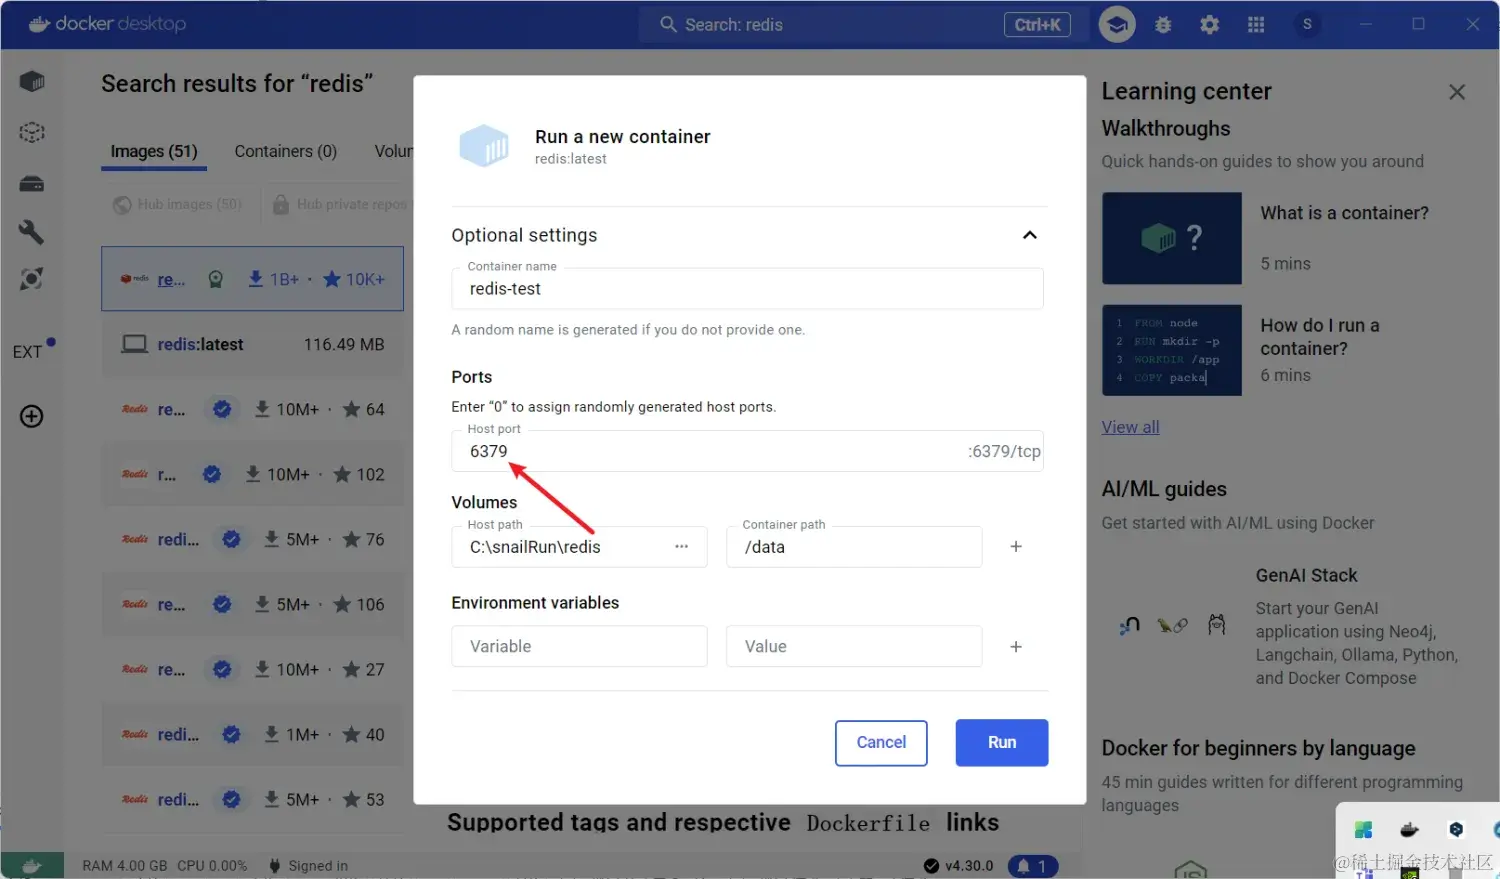Open the How do I run a container thumbnail
This screenshot has height=879, width=1500.
(x=1172, y=350)
